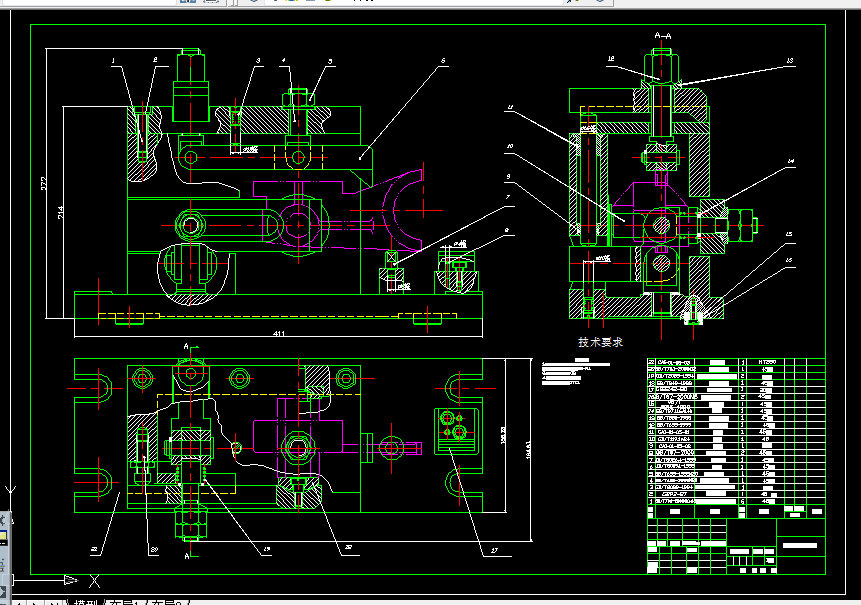Switch to the 布局2 layout tab
This screenshot has width=861, height=605.
[x=167, y=602]
